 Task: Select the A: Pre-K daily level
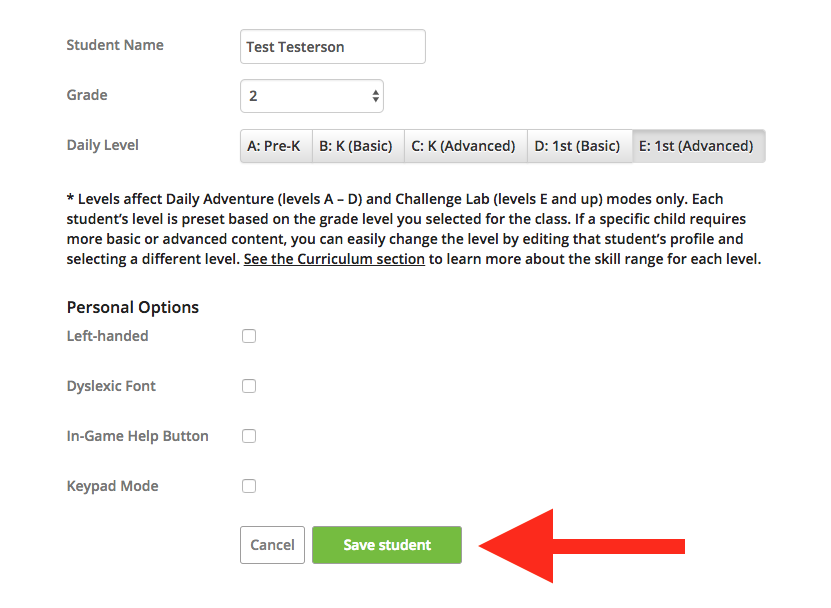(276, 146)
